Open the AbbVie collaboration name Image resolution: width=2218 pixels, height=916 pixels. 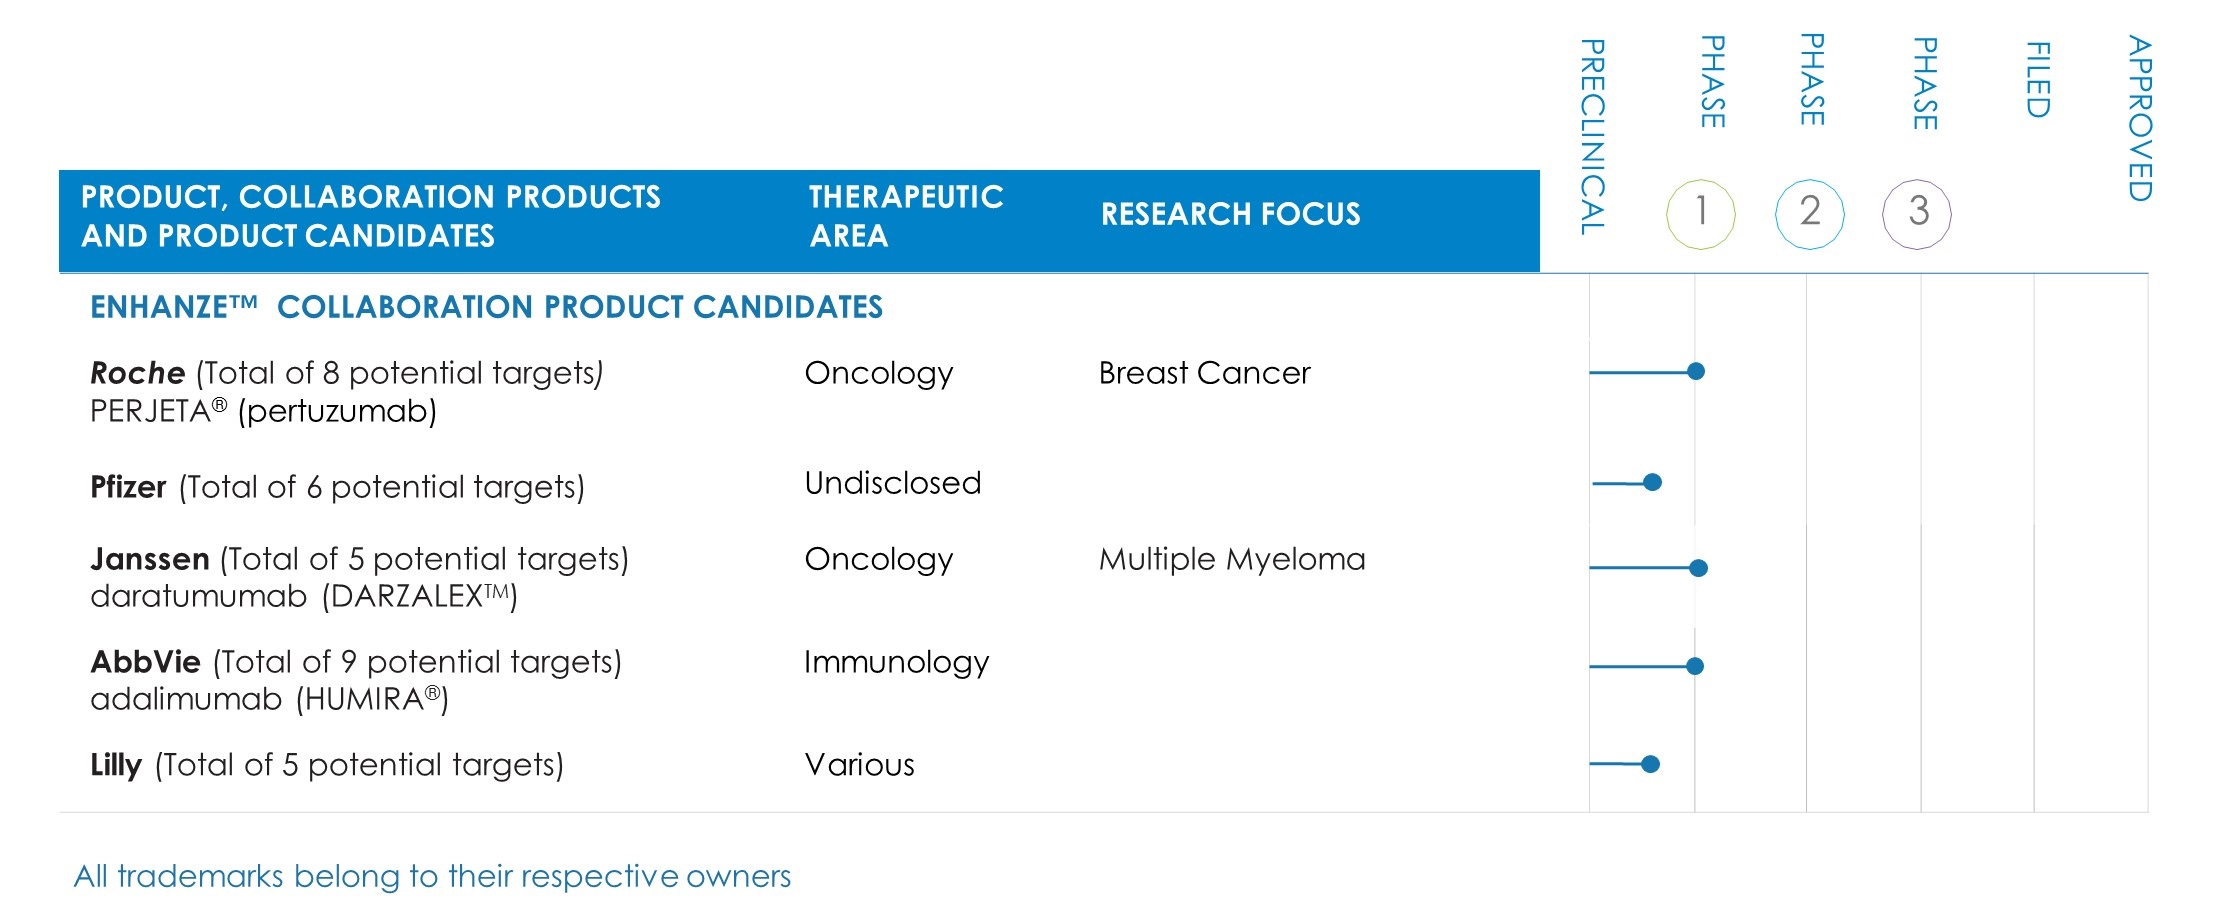(x=146, y=662)
